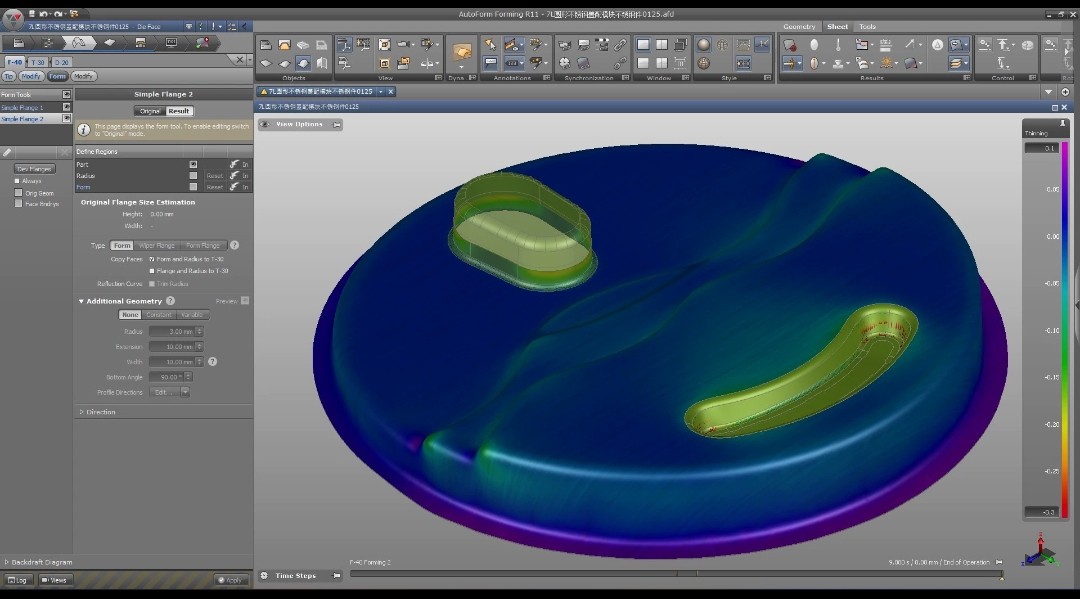Toggle Form and Radius to T-30 checkbox
Image resolution: width=1080 pixels, height=599 pixels.
pyautogui.click(x=152, y=260)
